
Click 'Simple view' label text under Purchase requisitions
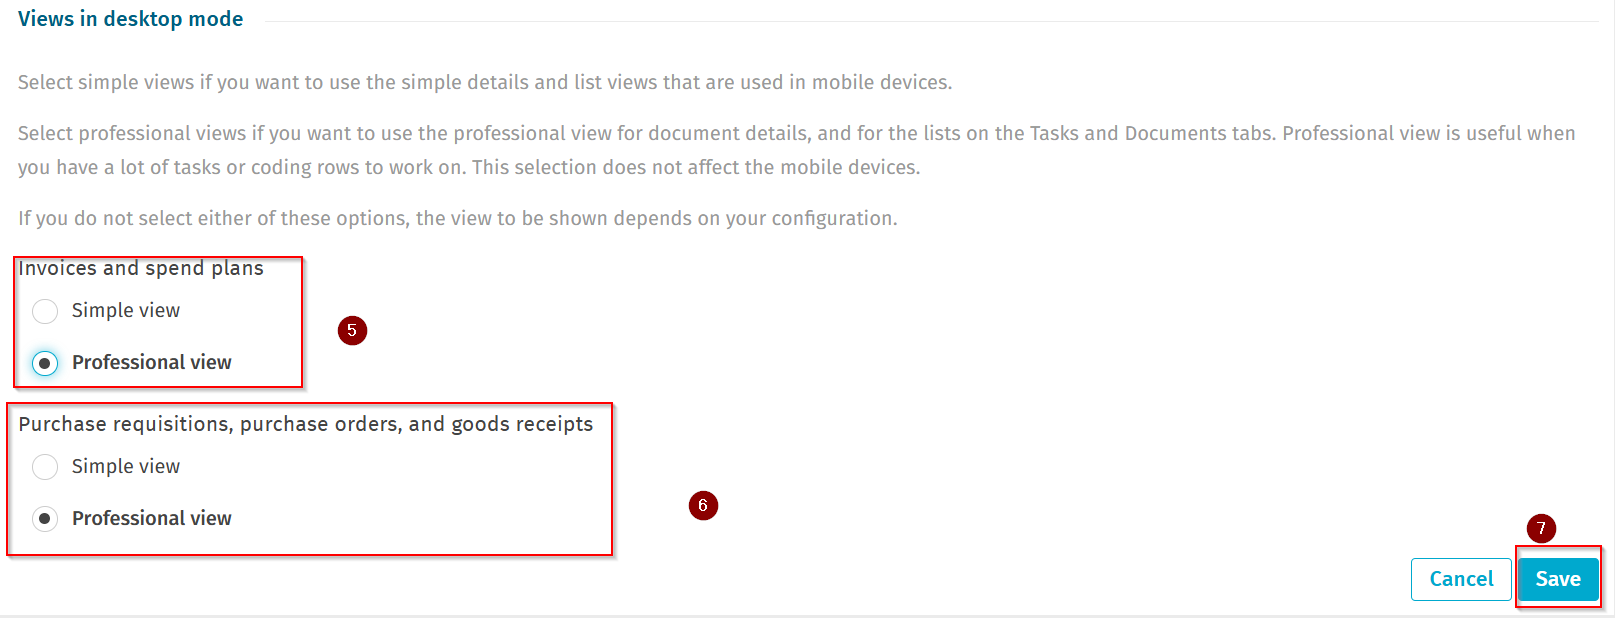(126, 467)
